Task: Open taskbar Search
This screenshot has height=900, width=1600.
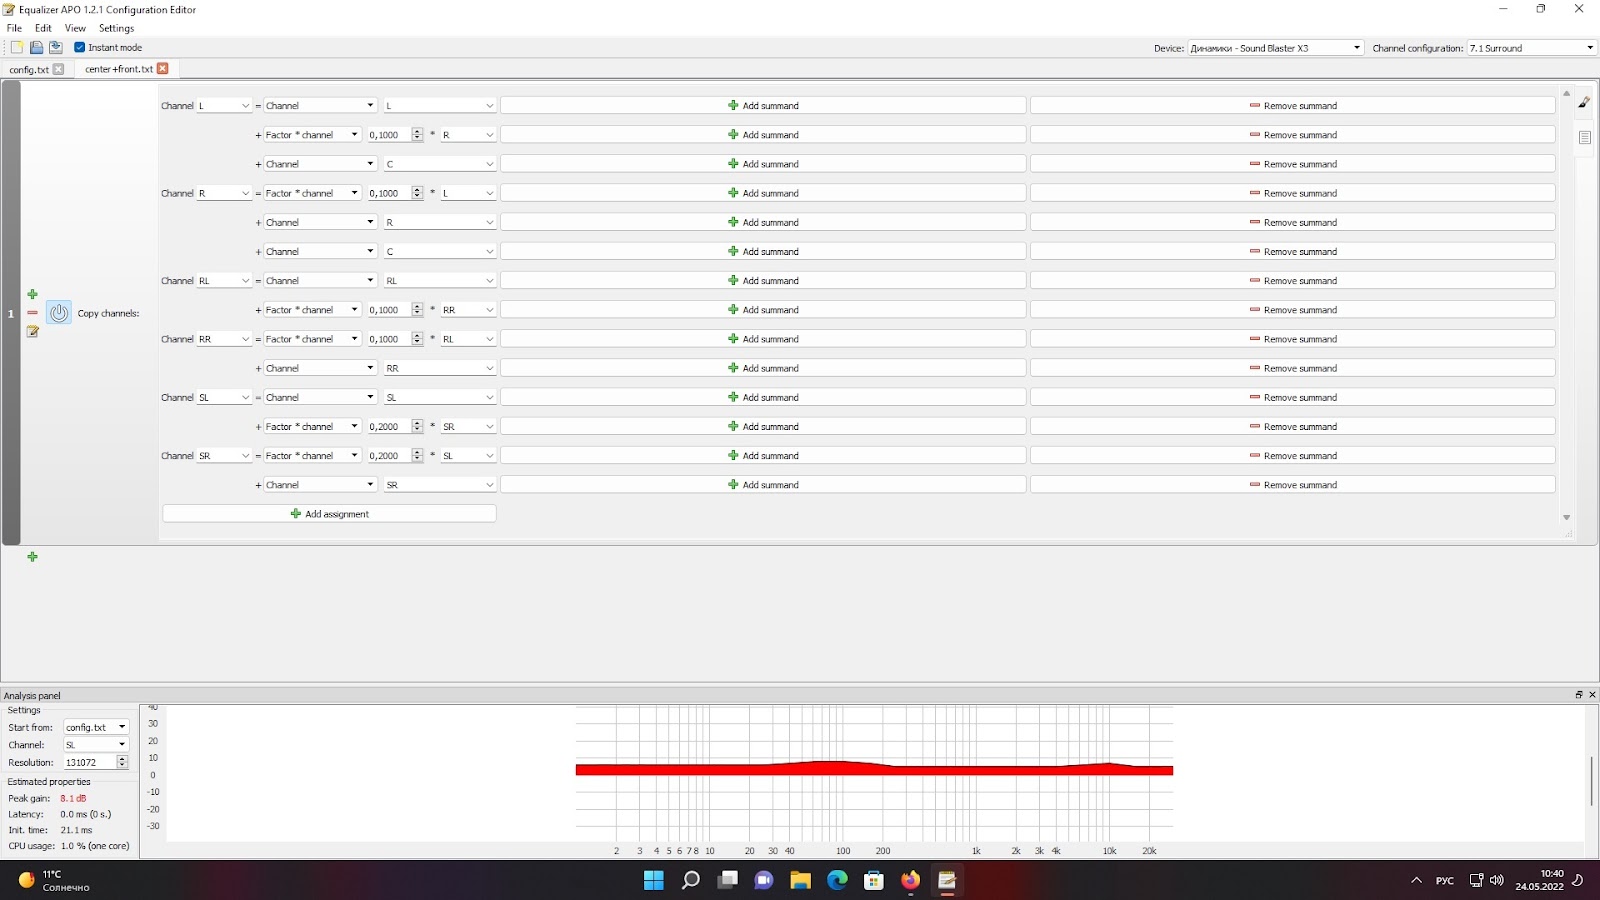Action: coord(690,880)
